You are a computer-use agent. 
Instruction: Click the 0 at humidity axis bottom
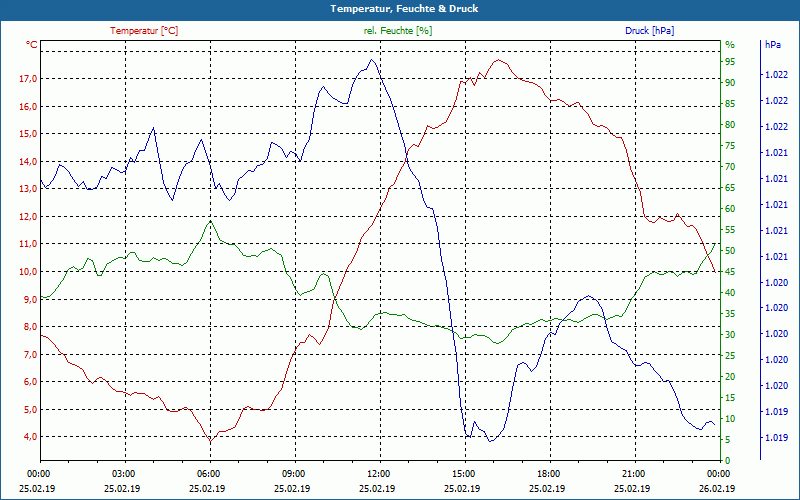pos(728,461)
